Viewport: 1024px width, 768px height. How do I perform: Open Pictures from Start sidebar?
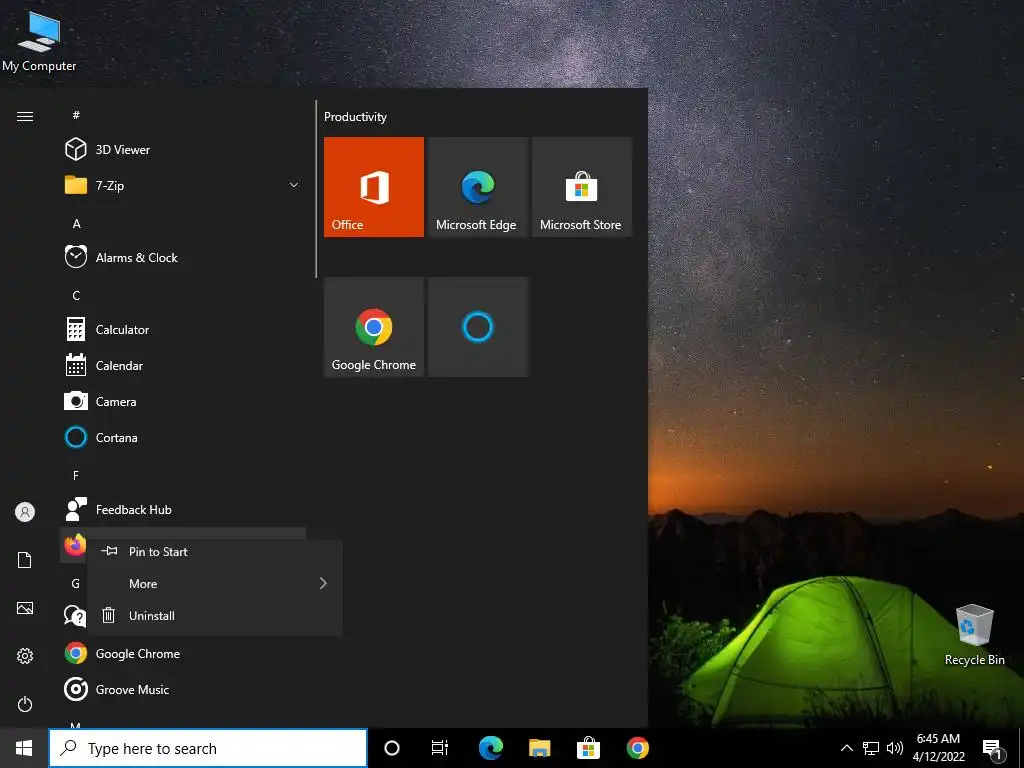tap(25, 608)
